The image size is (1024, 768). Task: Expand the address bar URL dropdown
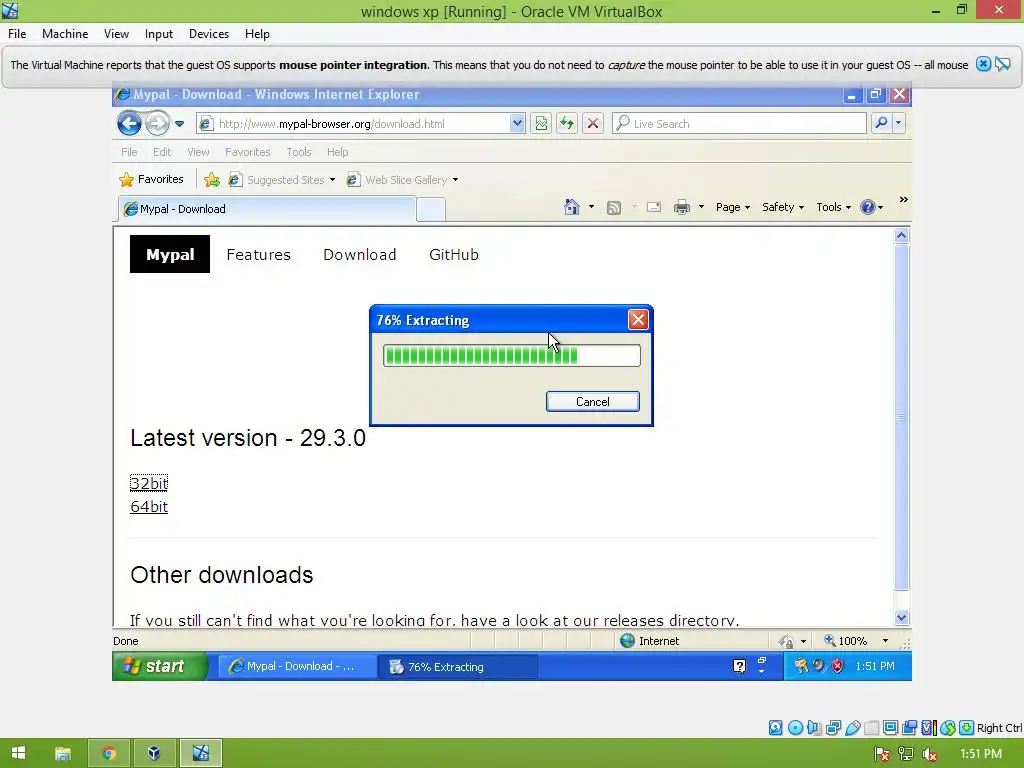point(517,123)
